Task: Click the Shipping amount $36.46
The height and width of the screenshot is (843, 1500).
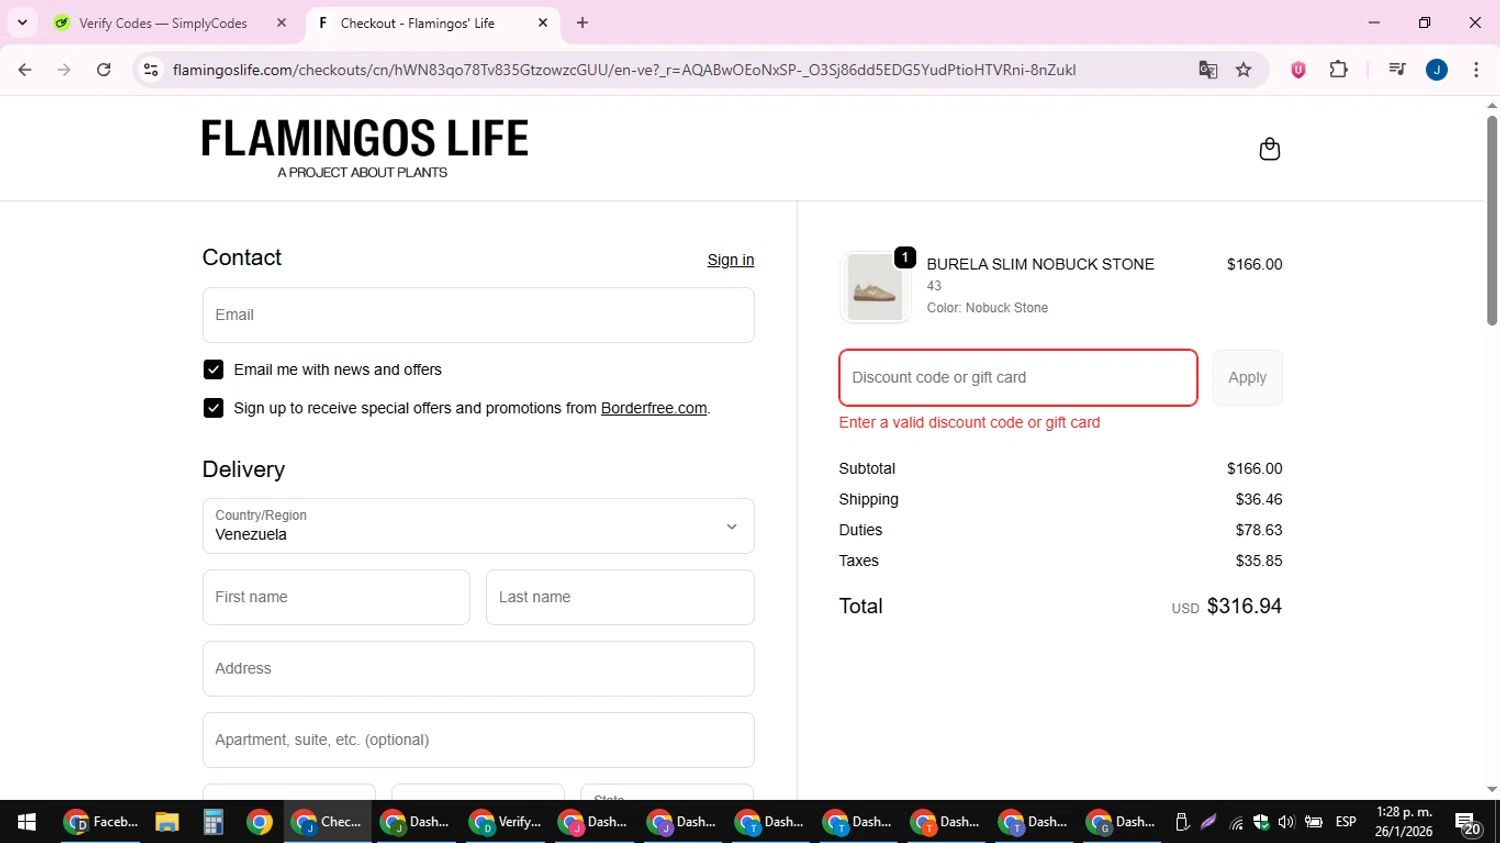Action: click(1259, 499)
